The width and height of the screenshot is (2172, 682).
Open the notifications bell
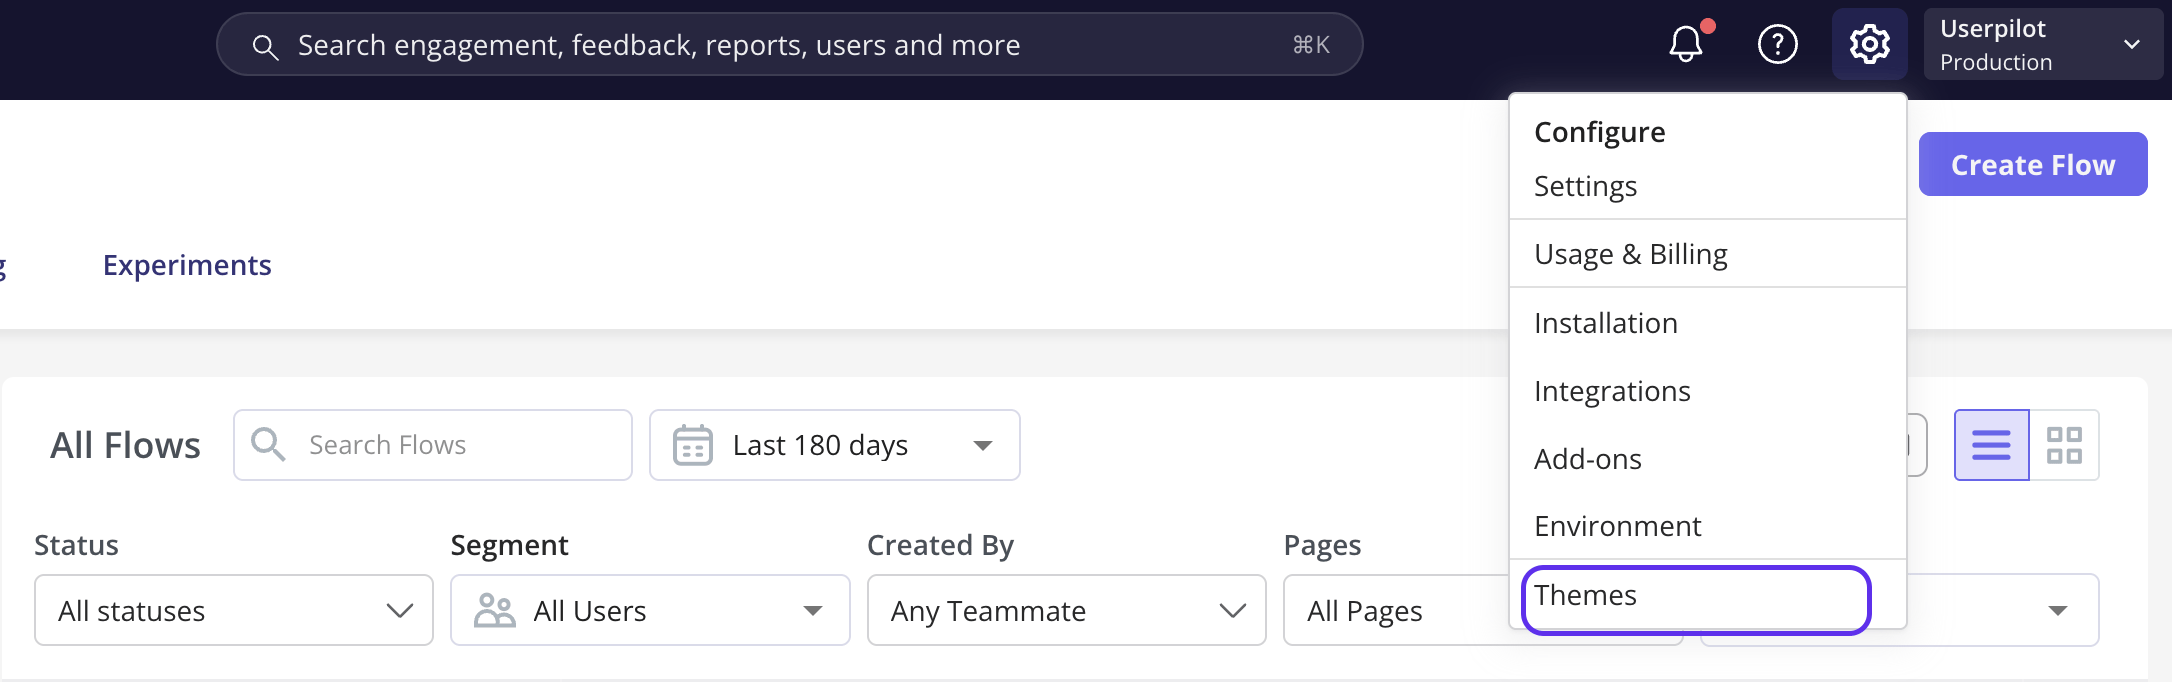coord(1686,44)
